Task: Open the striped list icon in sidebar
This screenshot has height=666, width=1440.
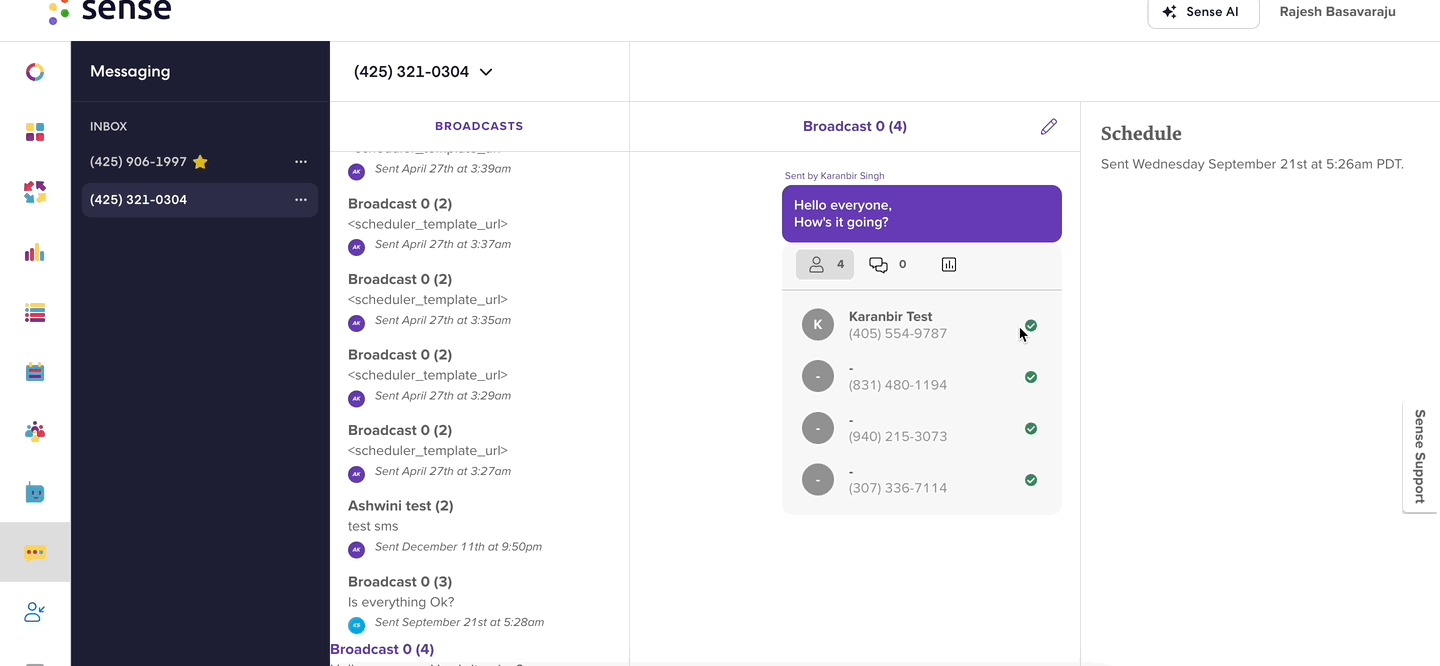Action: pos(35,313)
